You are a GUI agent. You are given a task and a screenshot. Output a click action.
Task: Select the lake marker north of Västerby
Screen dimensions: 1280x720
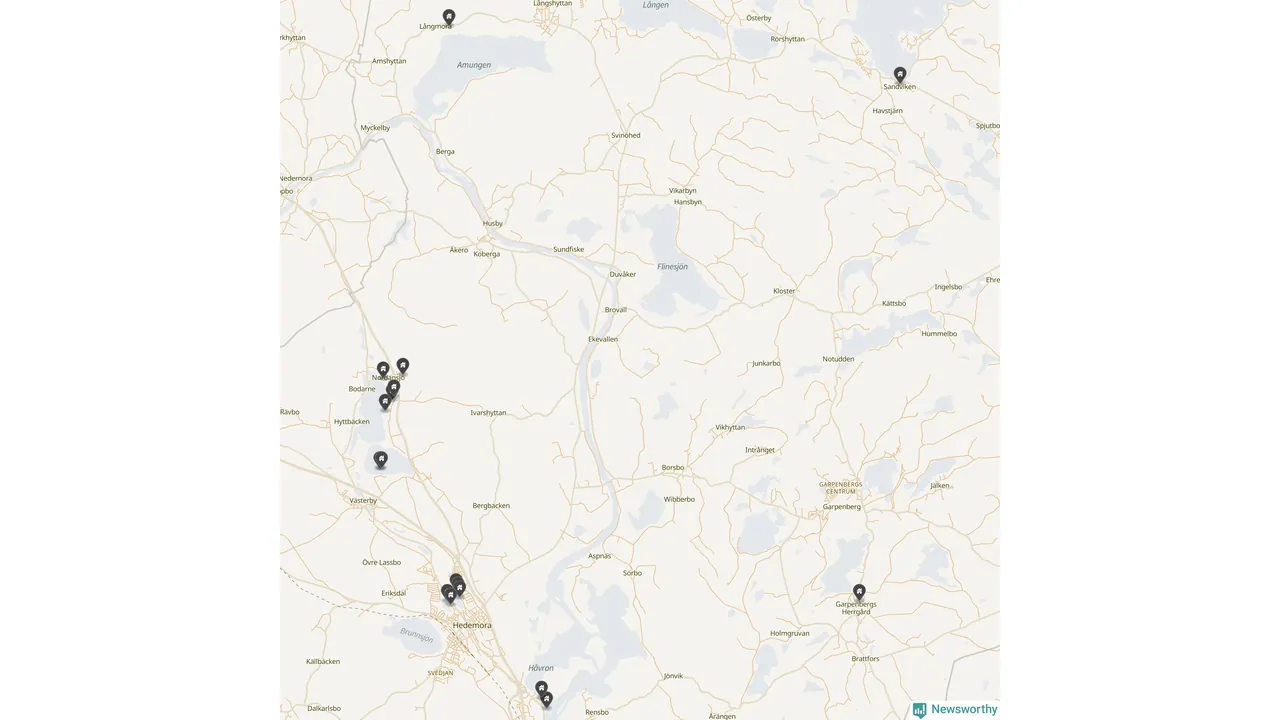pyautogui.click(x=381, y=459)
